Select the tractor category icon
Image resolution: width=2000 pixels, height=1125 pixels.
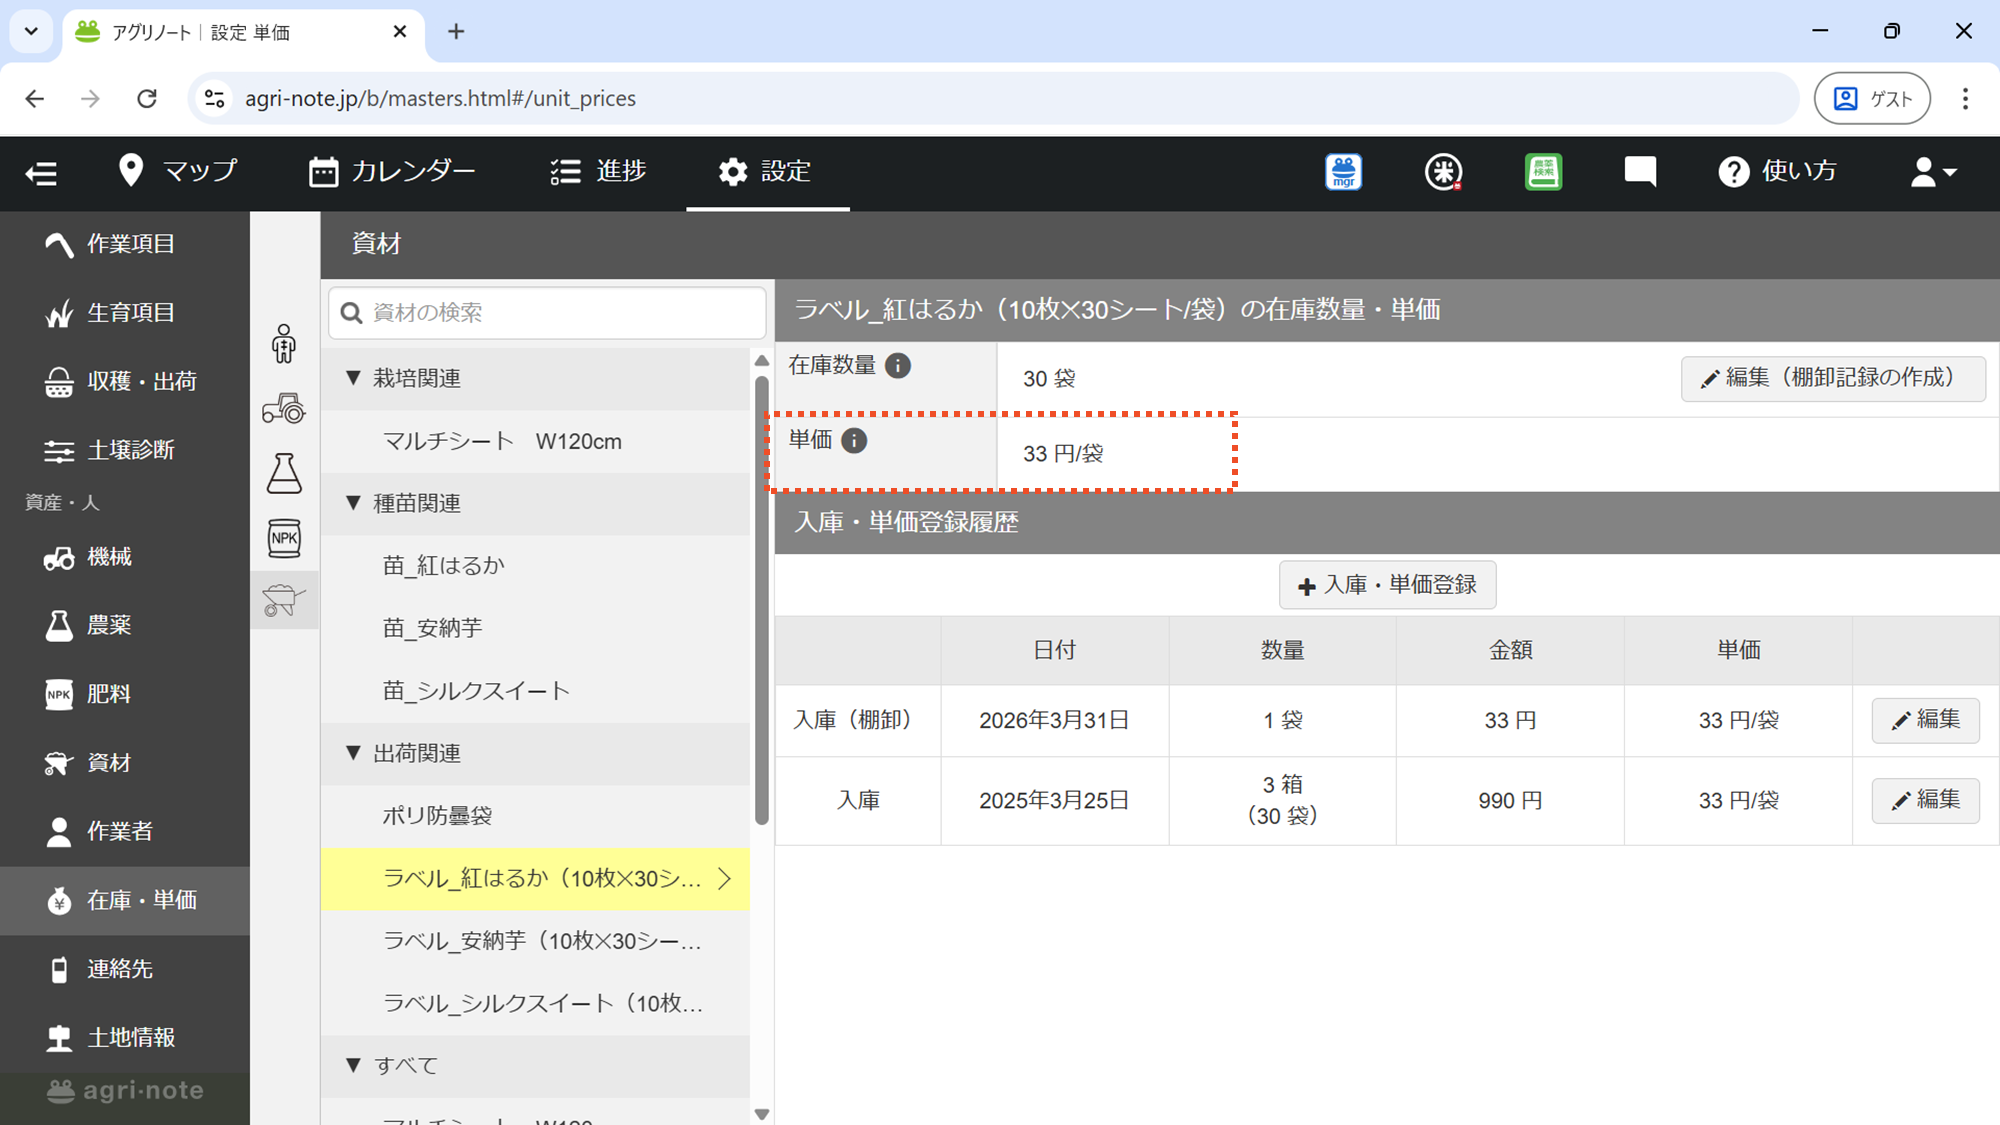[x=284, y=408]
